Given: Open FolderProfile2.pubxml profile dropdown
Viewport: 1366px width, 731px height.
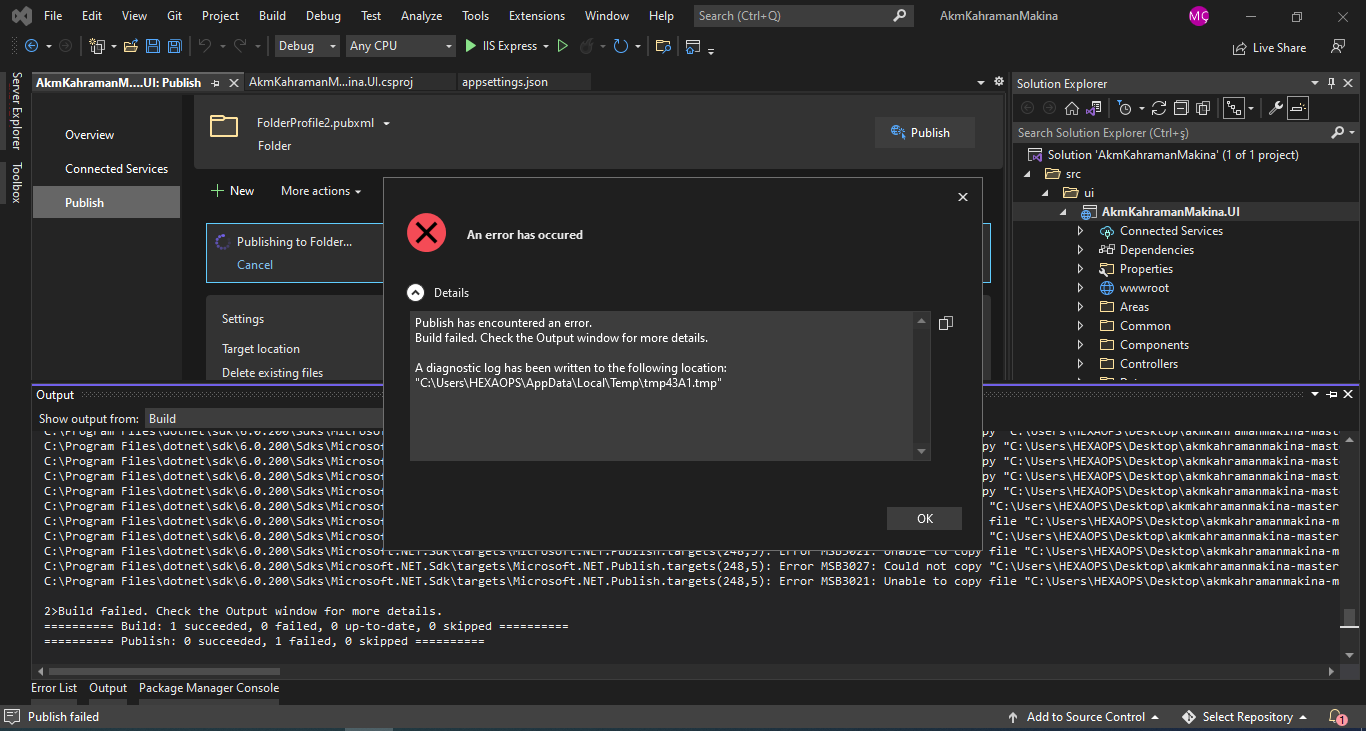Looking at the screenshot, I should pos(386,124).
